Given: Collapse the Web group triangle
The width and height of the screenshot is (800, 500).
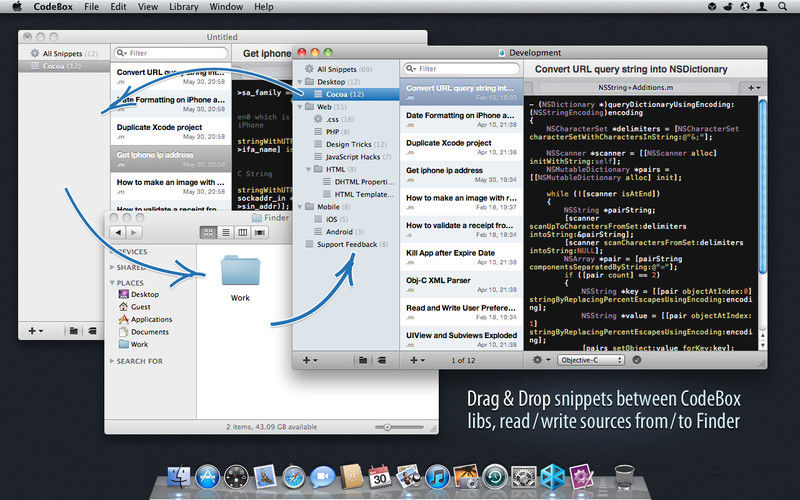Looking at the screenshot, I should point(300,107).
